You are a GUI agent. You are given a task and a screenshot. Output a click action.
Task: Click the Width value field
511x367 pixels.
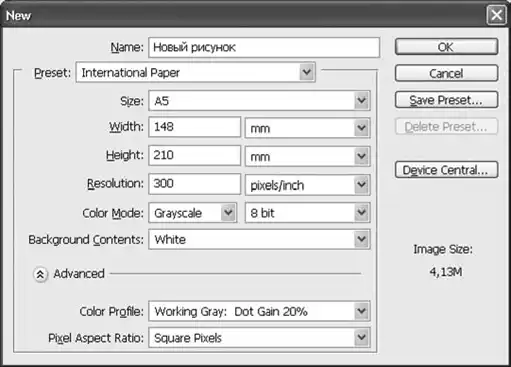coord(195,127)
